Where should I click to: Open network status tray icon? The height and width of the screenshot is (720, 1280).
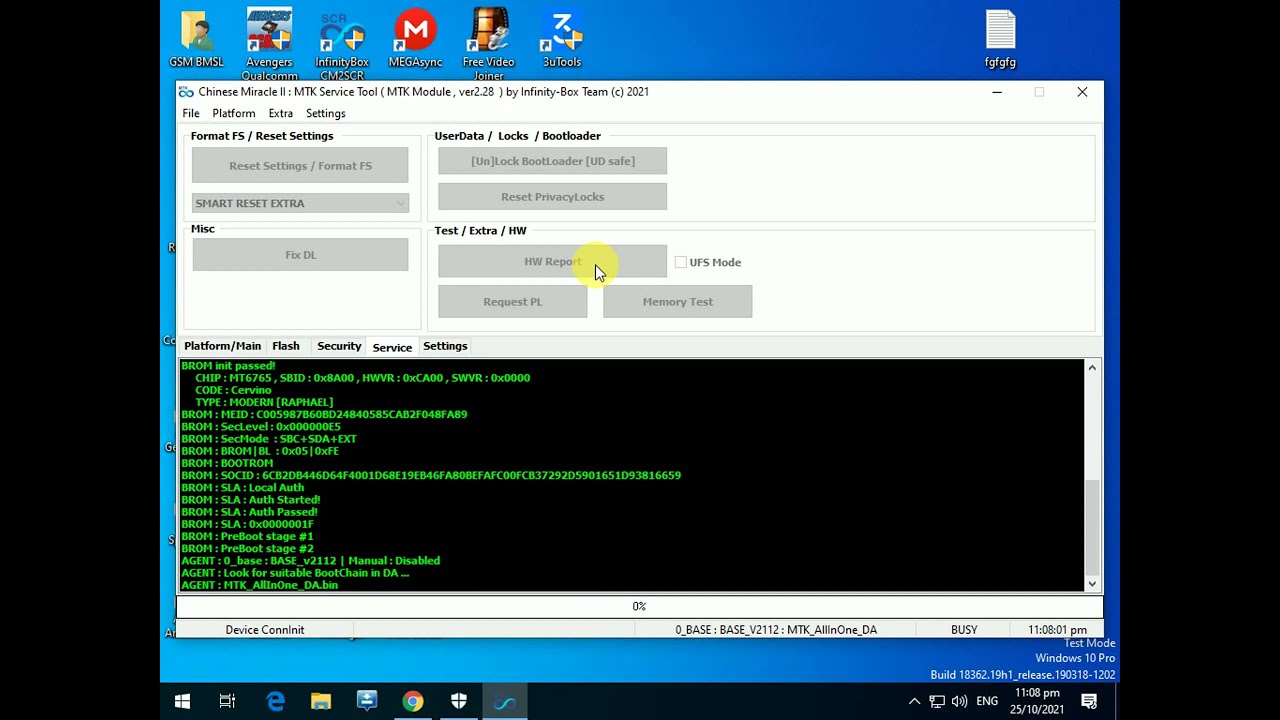pyautogui.click(x=937, y=702)
